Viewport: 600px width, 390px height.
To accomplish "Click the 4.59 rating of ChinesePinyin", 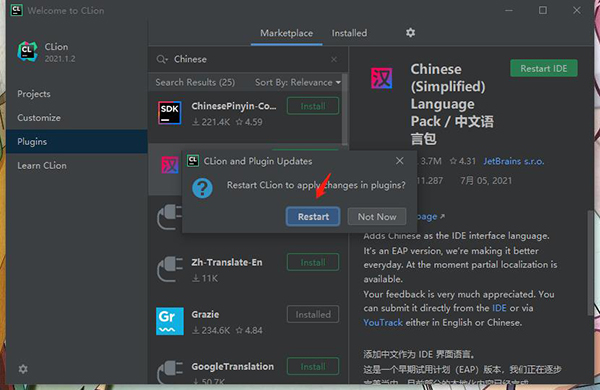I will (x=249, y=122).
